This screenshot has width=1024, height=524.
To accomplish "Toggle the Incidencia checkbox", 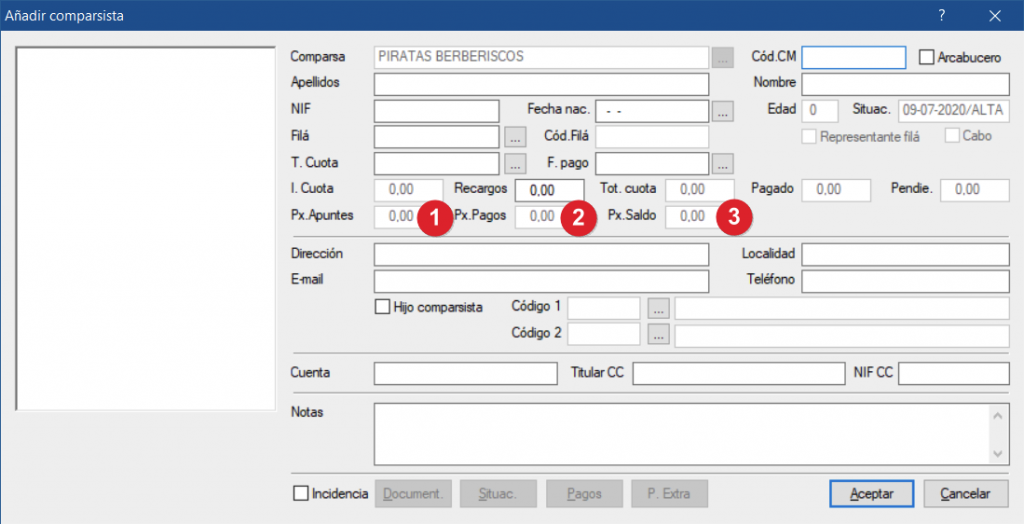I will pyautogui.click(x=301, y=493).
